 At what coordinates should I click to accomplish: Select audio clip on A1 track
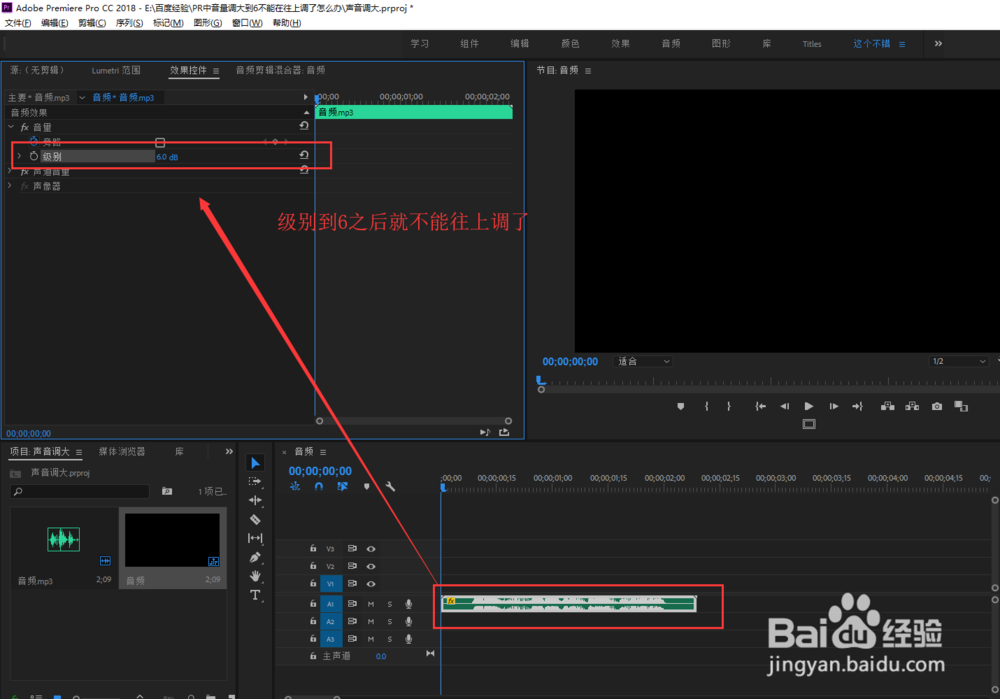[568, 603]
